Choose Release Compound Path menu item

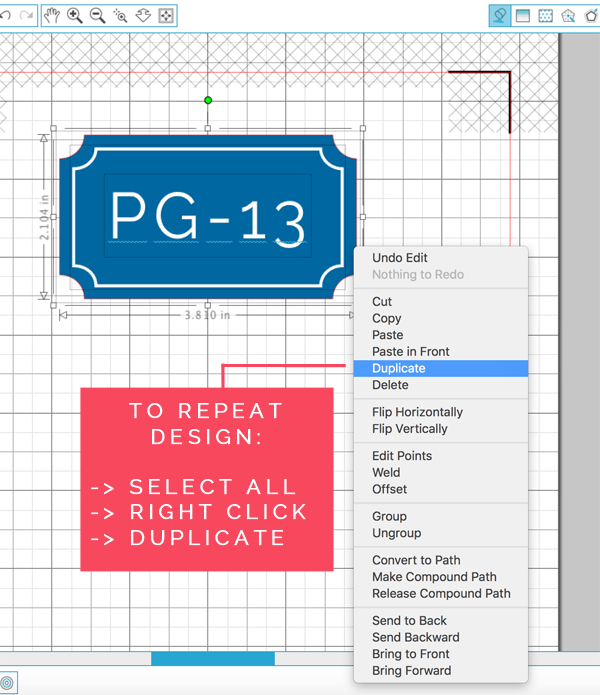tap(441, 593)
